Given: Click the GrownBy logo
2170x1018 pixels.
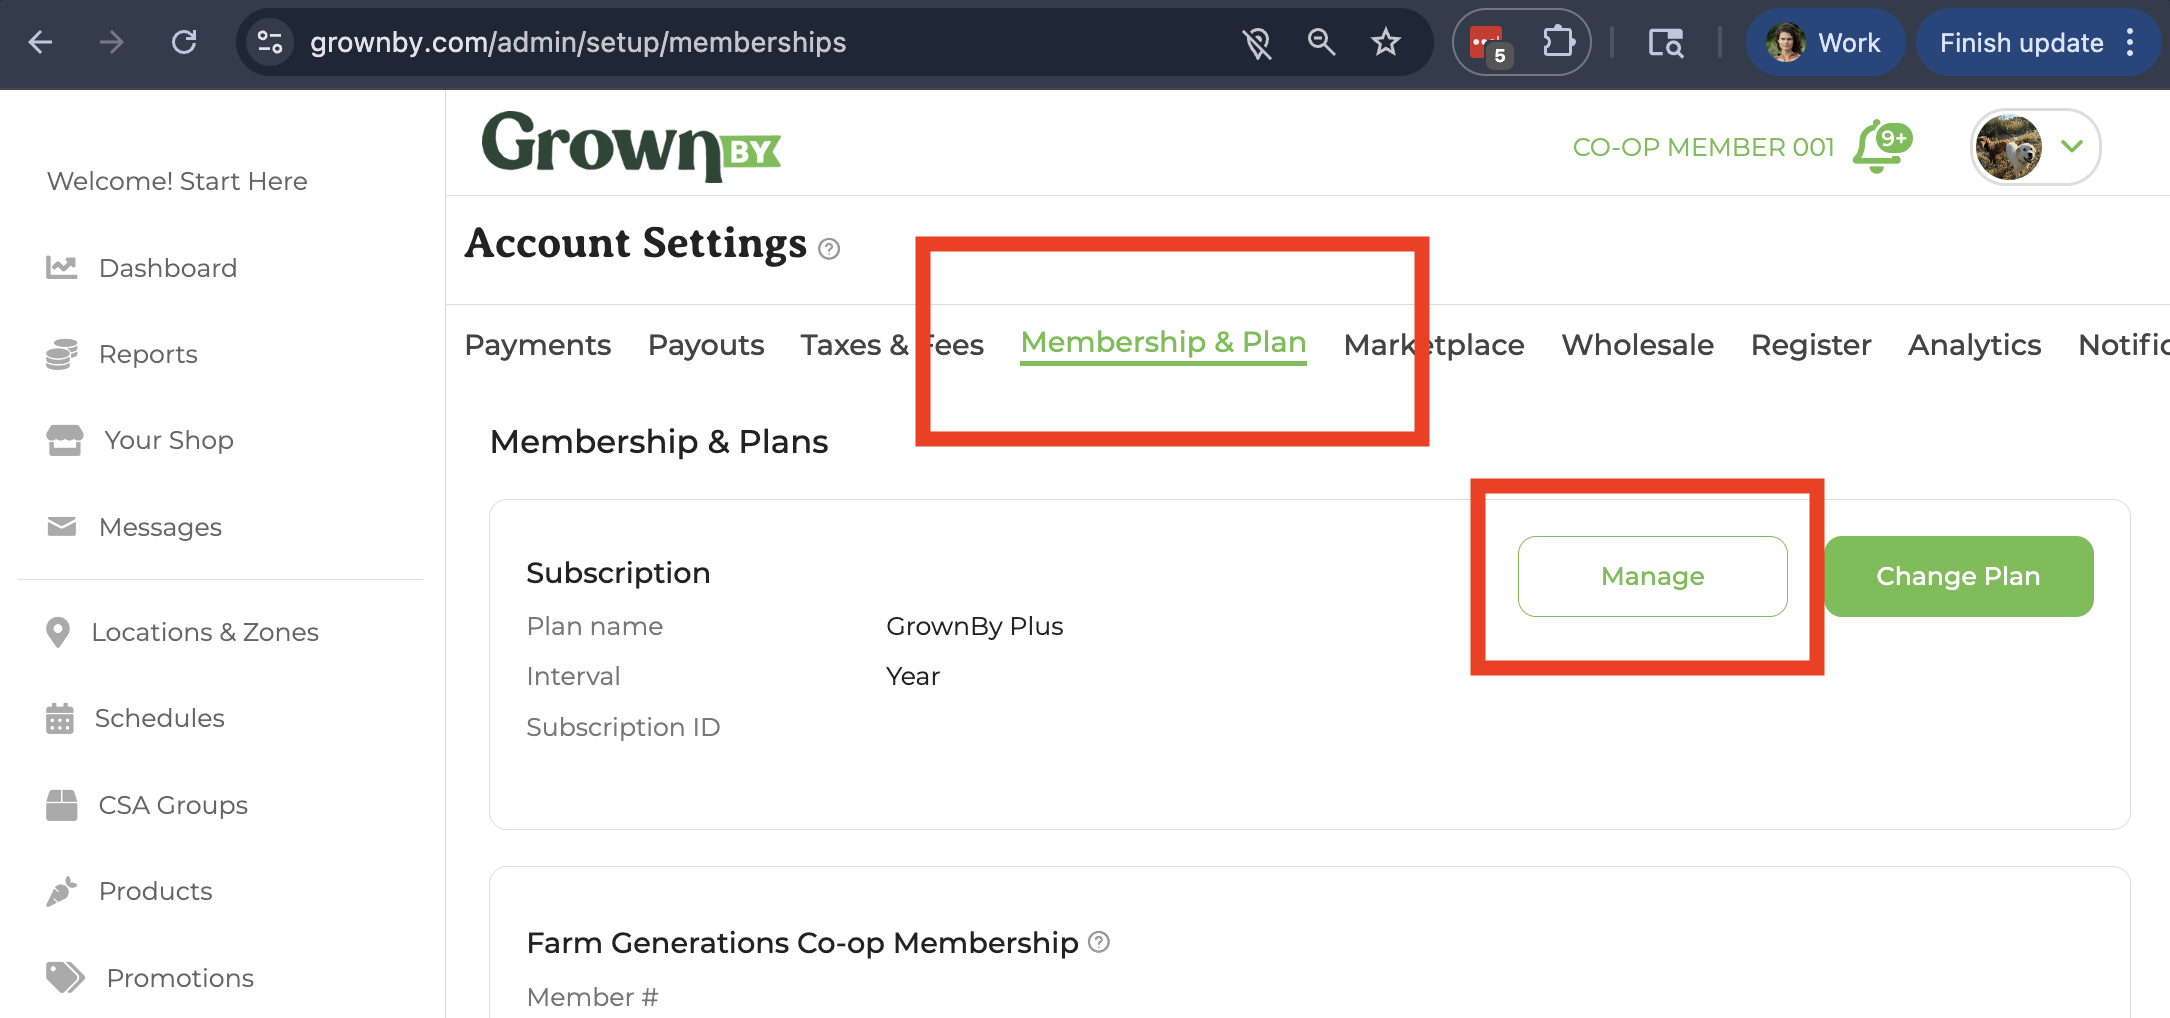Looking at the screenshot, I should 631,146.
